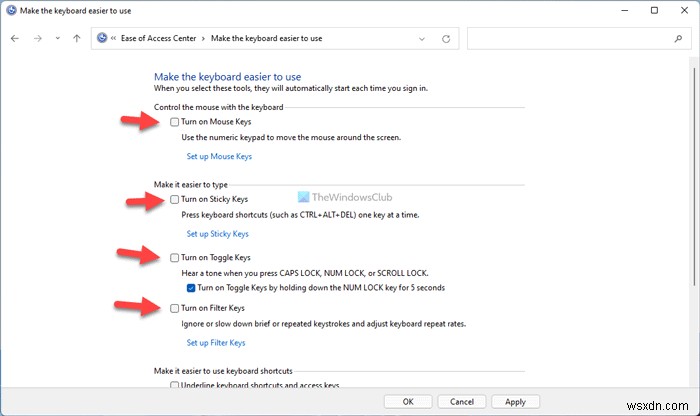
Task: Click the Apply button
Action: tap(515, 402)
